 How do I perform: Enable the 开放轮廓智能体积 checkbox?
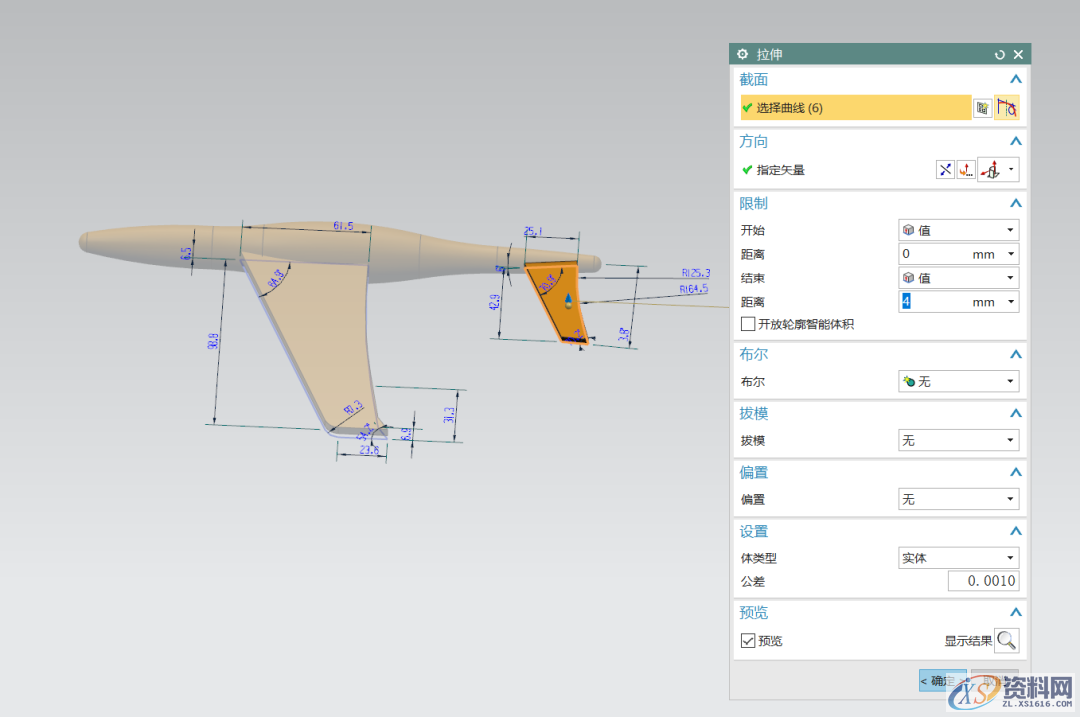(748, 324)
